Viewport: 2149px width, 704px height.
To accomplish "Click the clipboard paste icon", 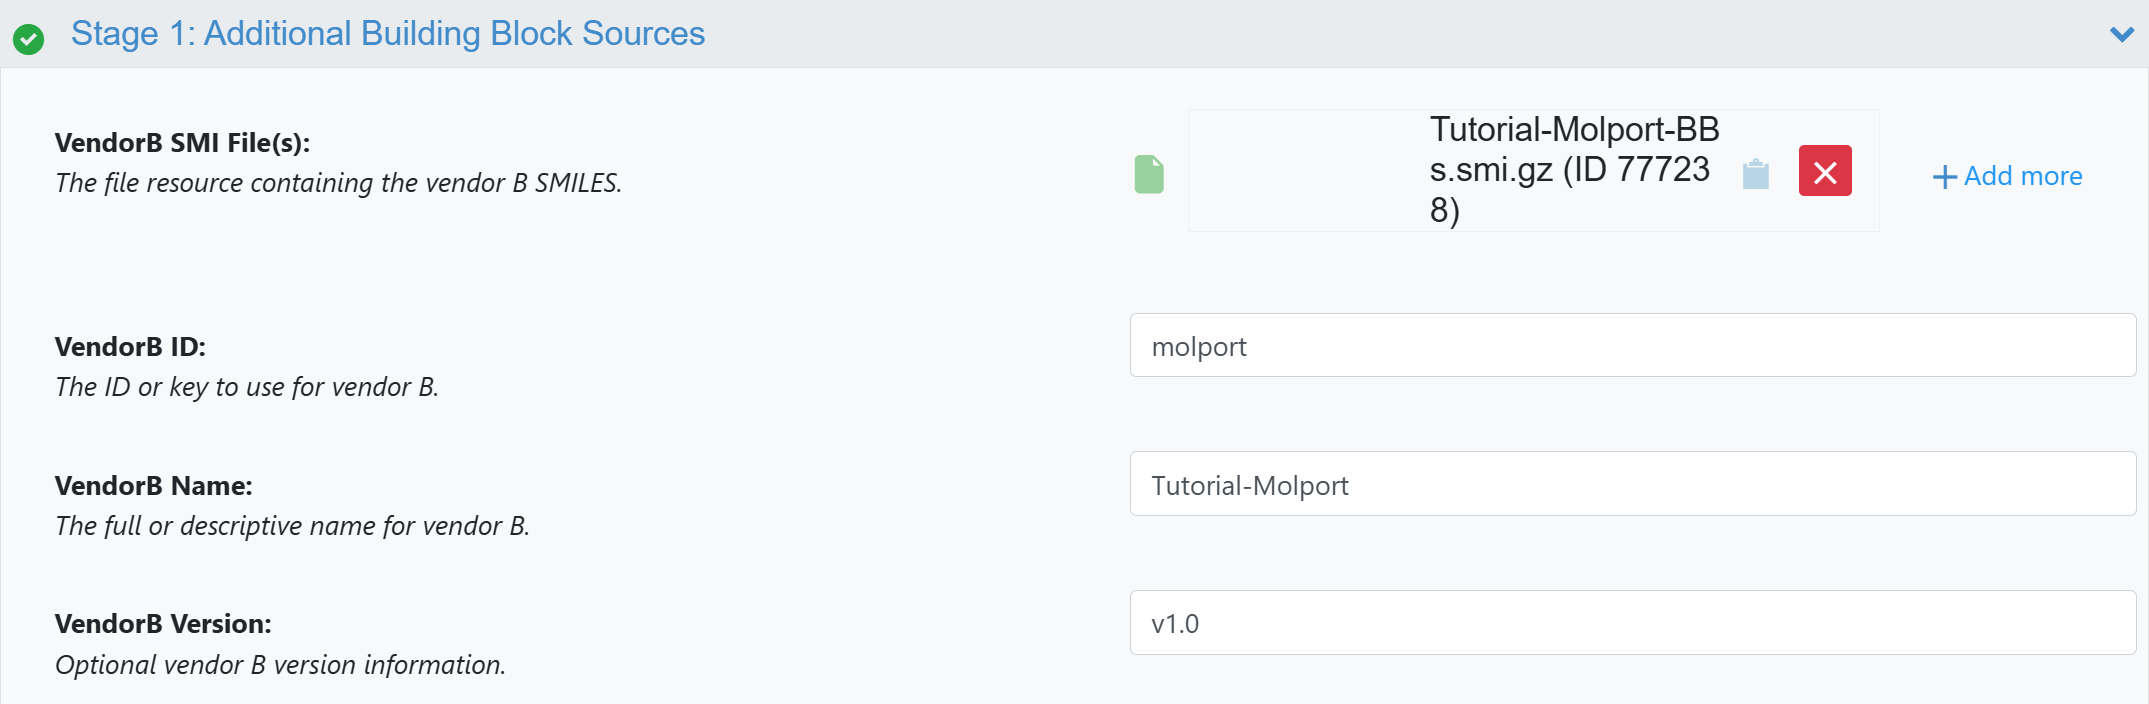I will tap(1755, 174).
